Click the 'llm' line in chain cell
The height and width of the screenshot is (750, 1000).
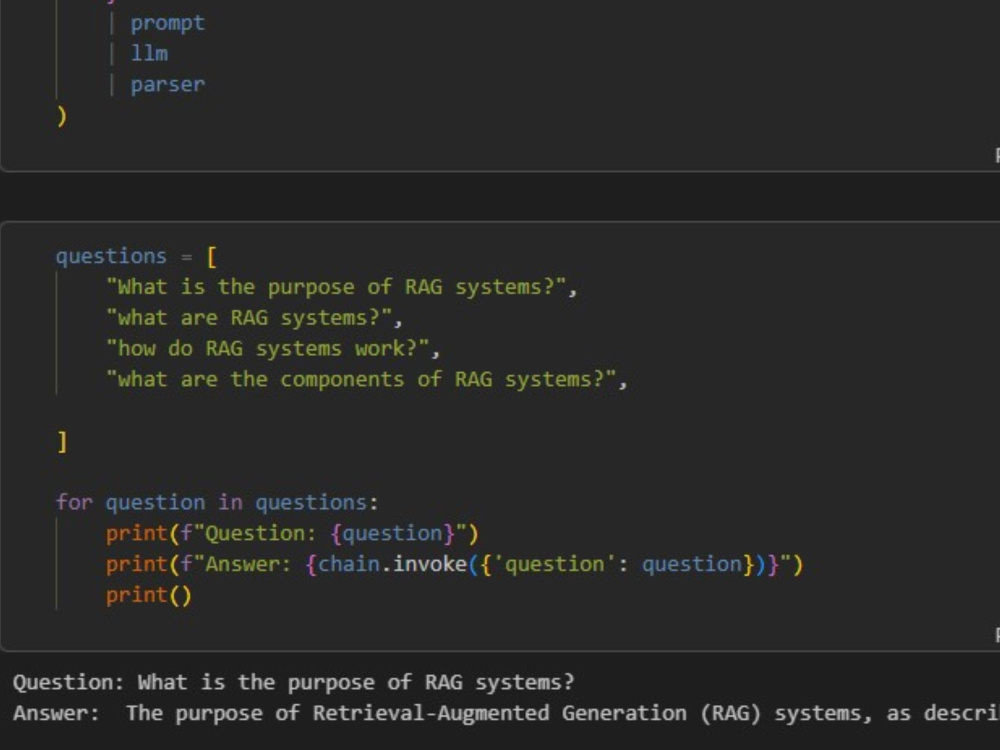149,54
